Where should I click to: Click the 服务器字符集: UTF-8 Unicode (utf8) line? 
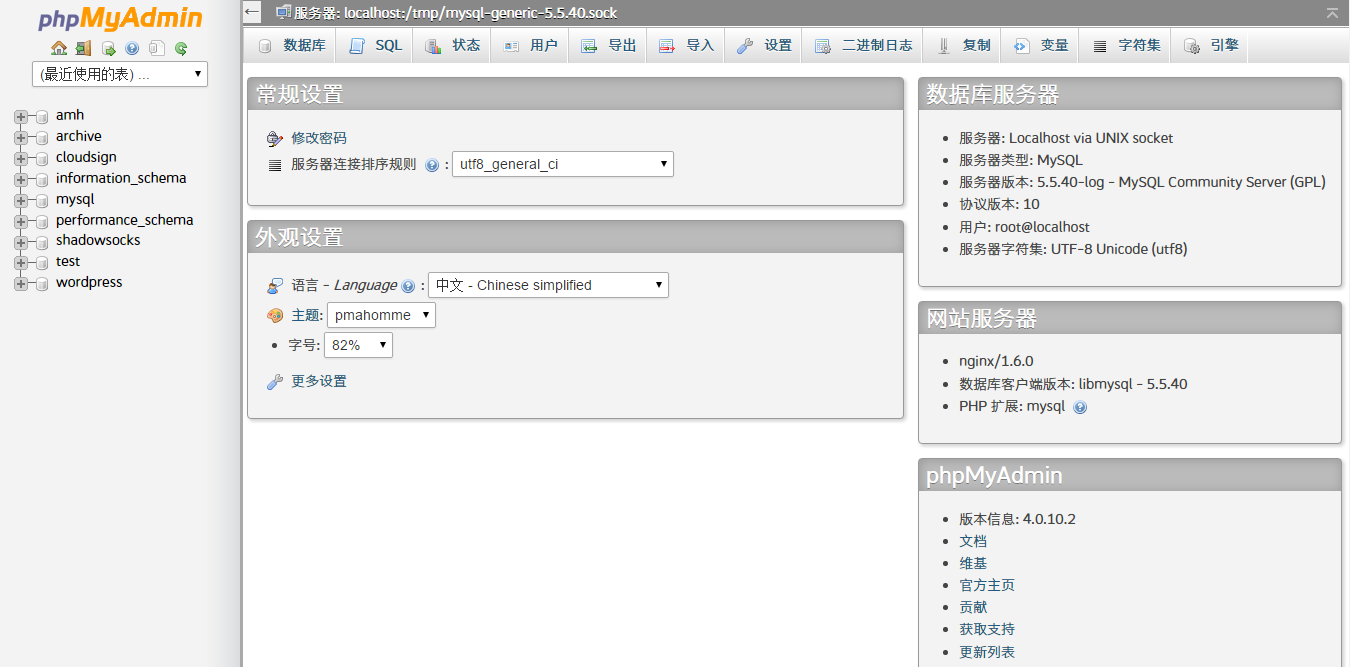(1073, 249)
